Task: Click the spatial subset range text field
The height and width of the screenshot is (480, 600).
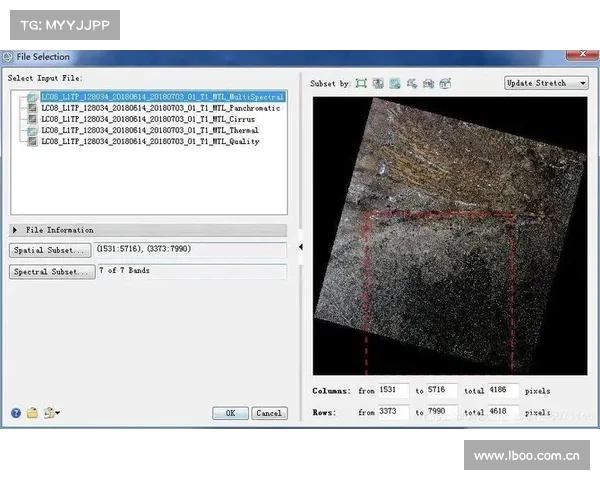Action: pyautogui.click(x=191, y=250)
